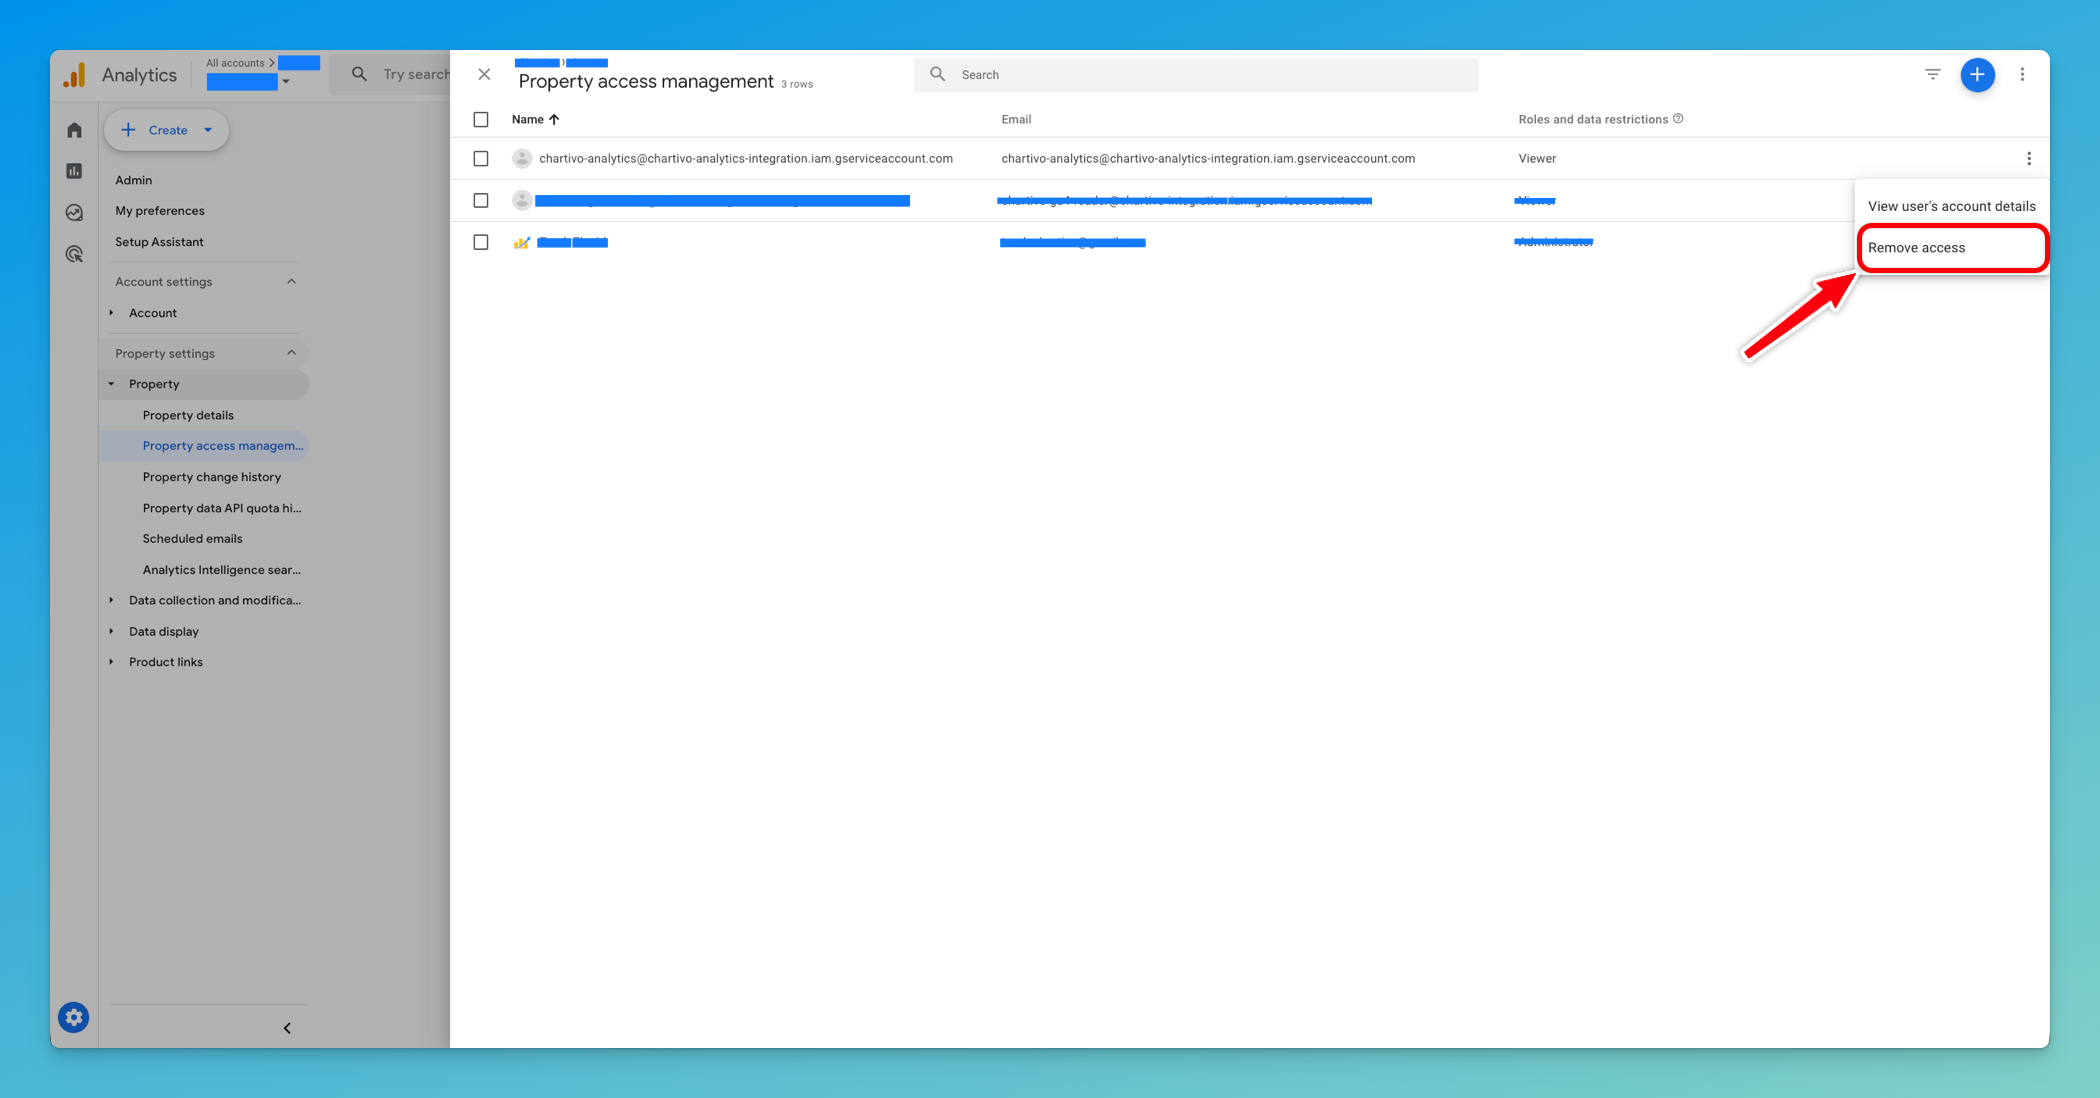Open Reports via the bar-chart sidebar icon
Viewport: 2100px width, 1098px height.
73,171
